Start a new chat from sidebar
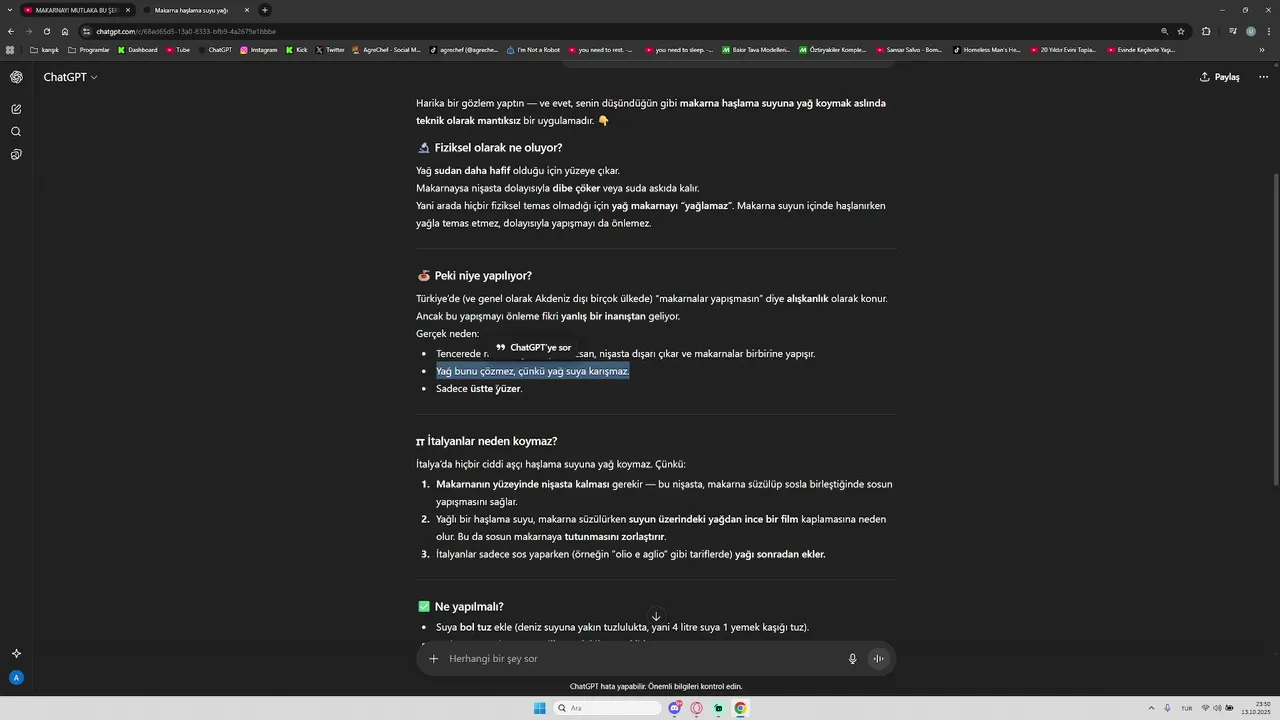 coord(16,109)
